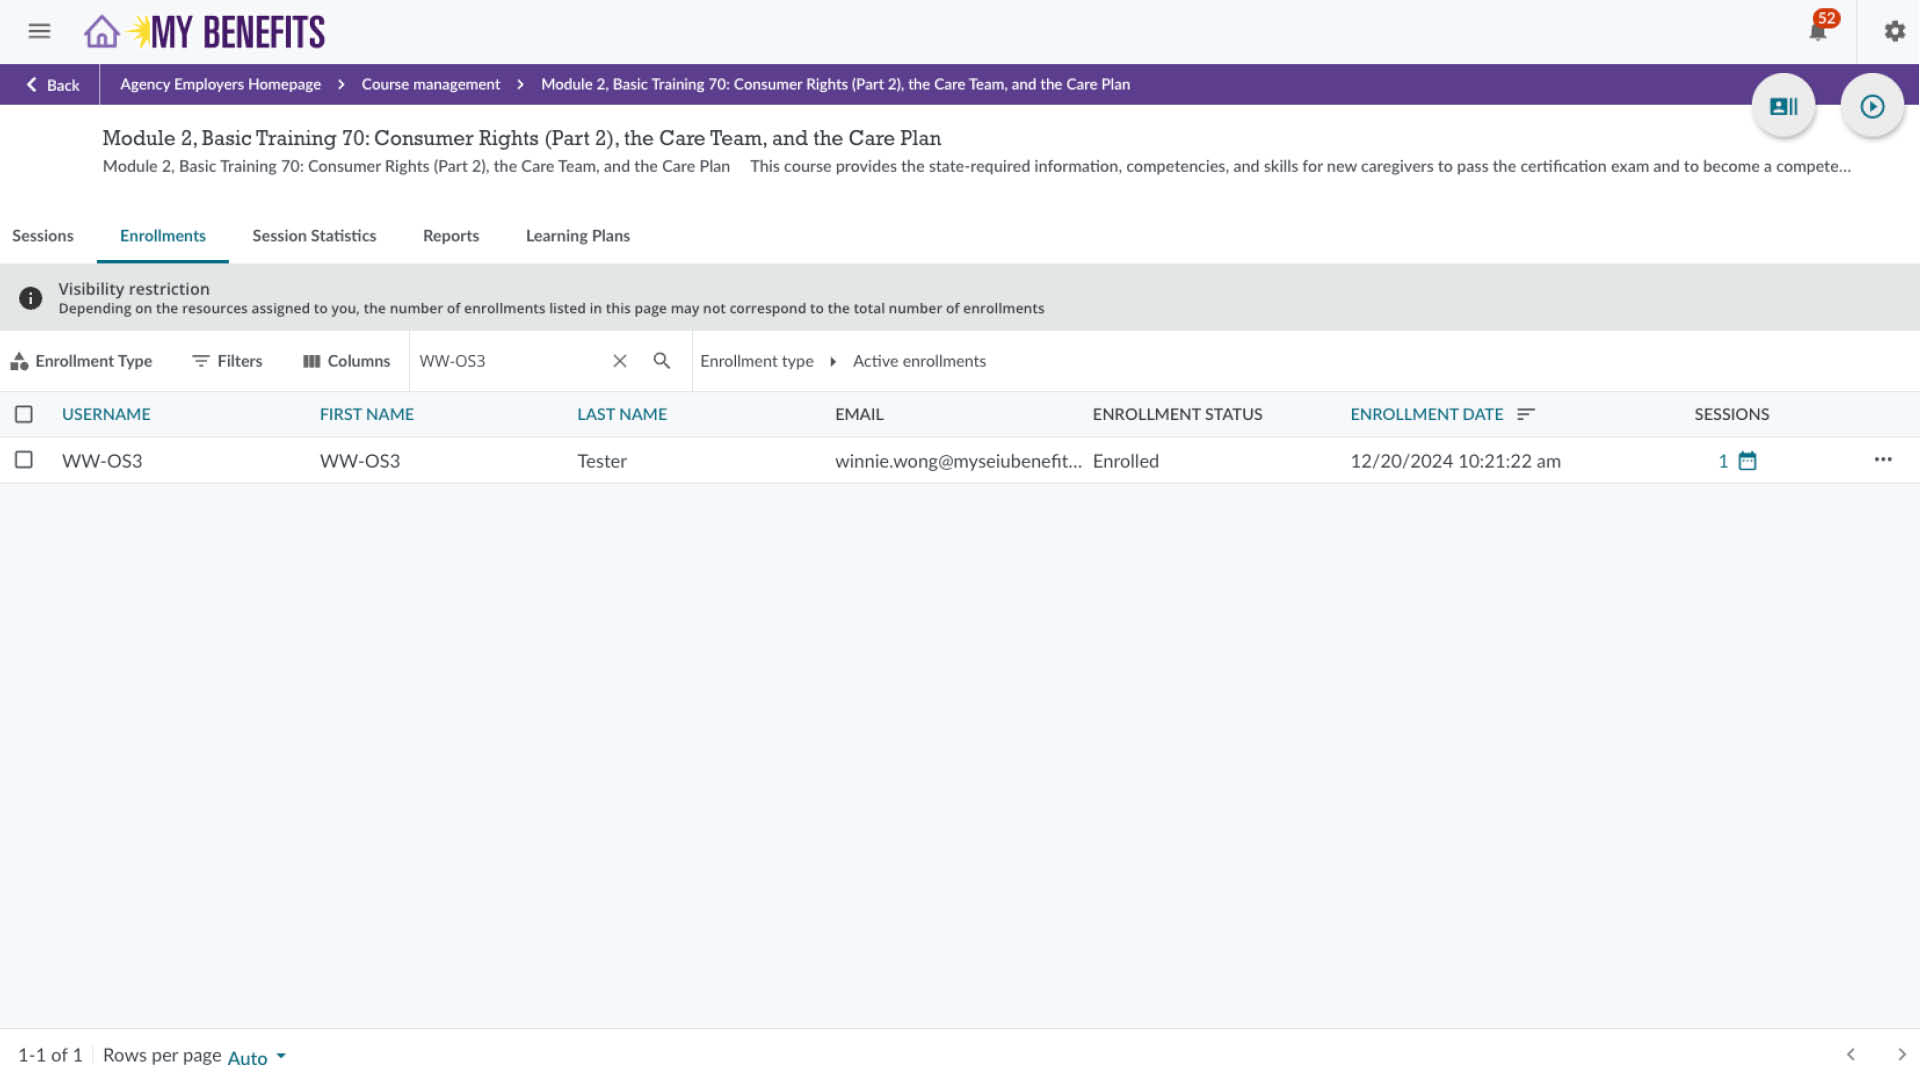This screenshot has width=1920, height=1080.
Task: Open the row's three-dot actions menu
Action: point(1882,460)
